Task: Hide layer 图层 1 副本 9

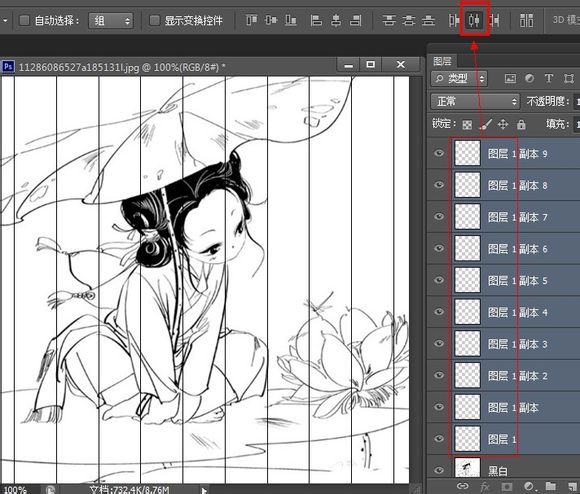Action: (439, 153)
